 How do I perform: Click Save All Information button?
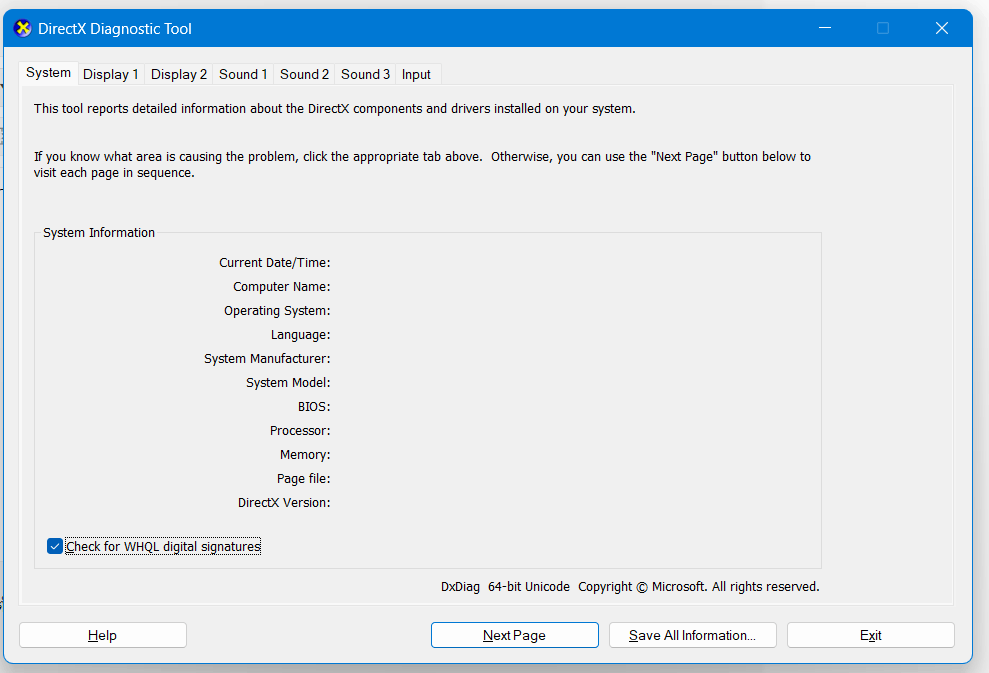[x=693, y=635]
